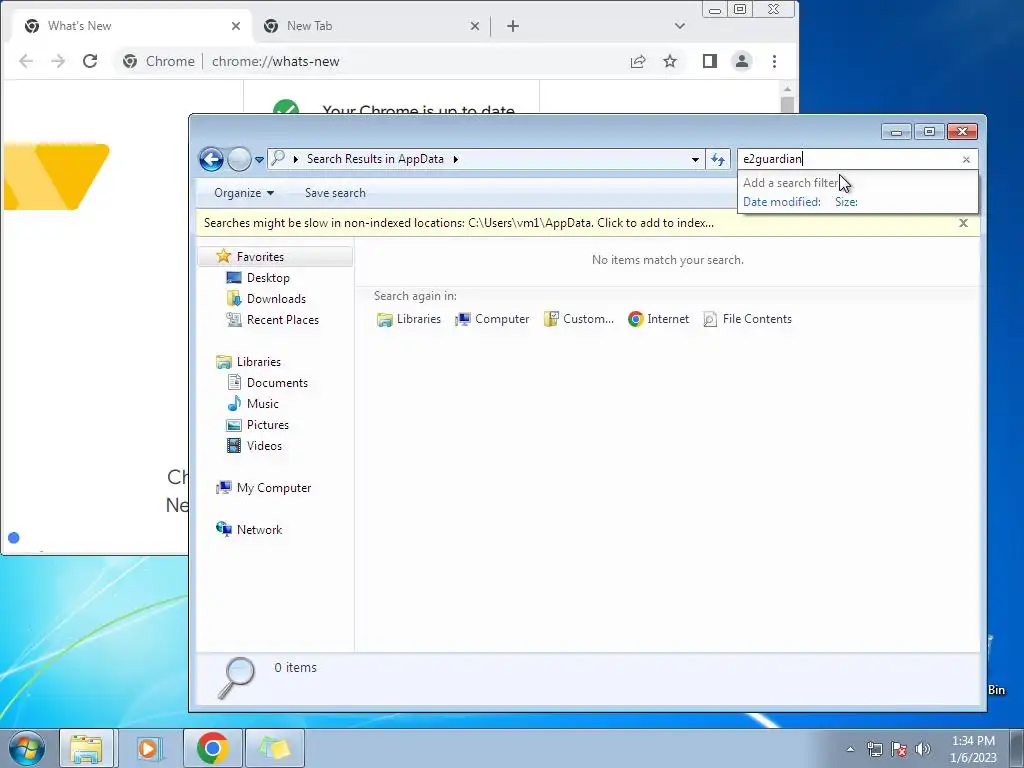Screen dimensions: 1024x768
Task: Click Search Results in AppData breadcrumb
Action: (x=375, y=159)
